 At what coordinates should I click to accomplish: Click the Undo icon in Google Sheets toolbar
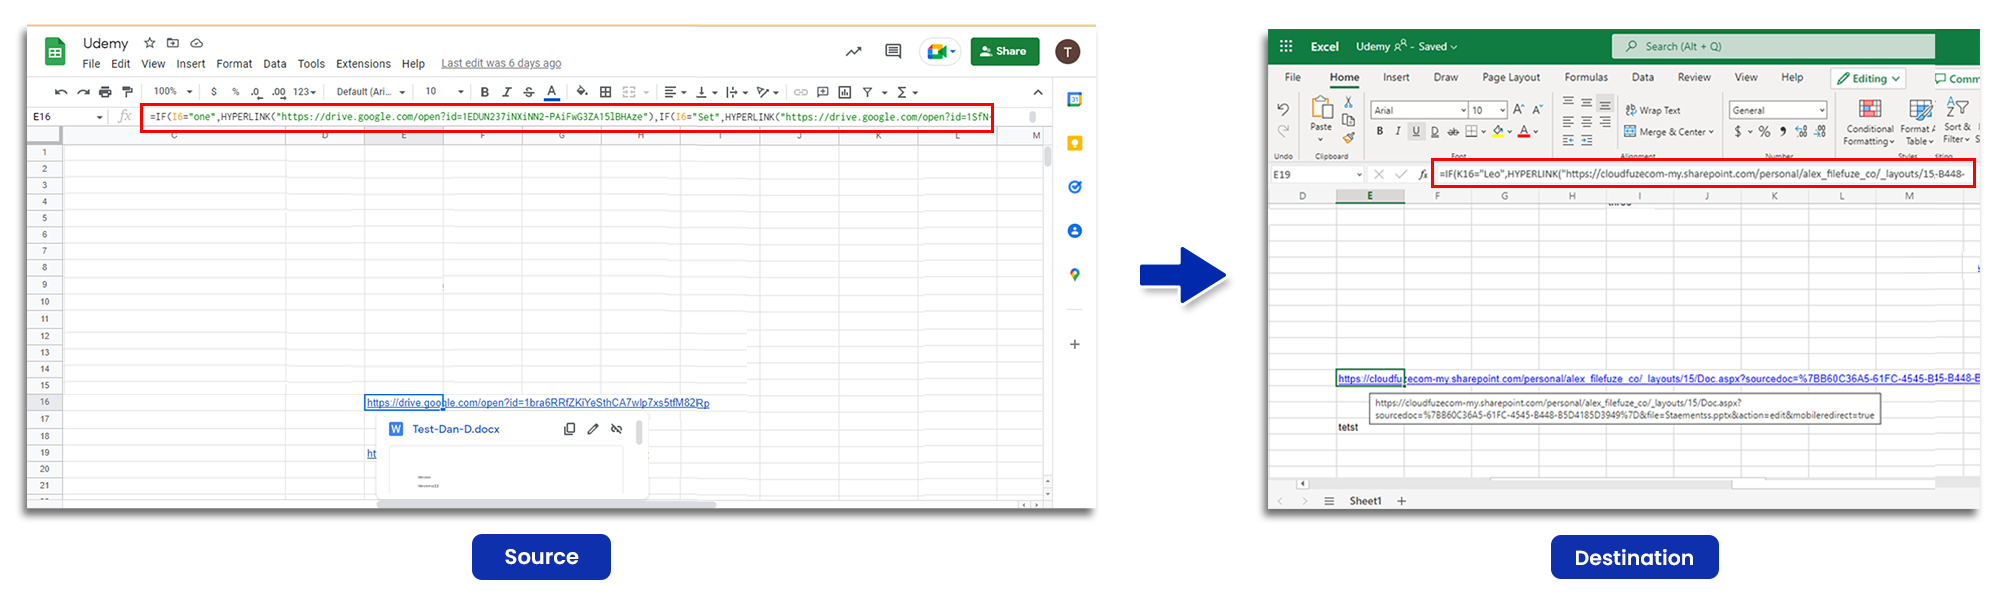(61, 92)
